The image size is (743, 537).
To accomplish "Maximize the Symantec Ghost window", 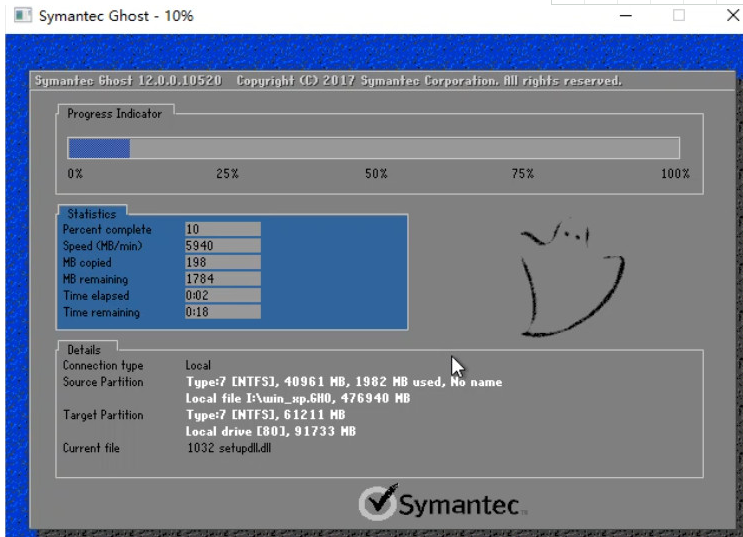I will (x=679, y=16).
